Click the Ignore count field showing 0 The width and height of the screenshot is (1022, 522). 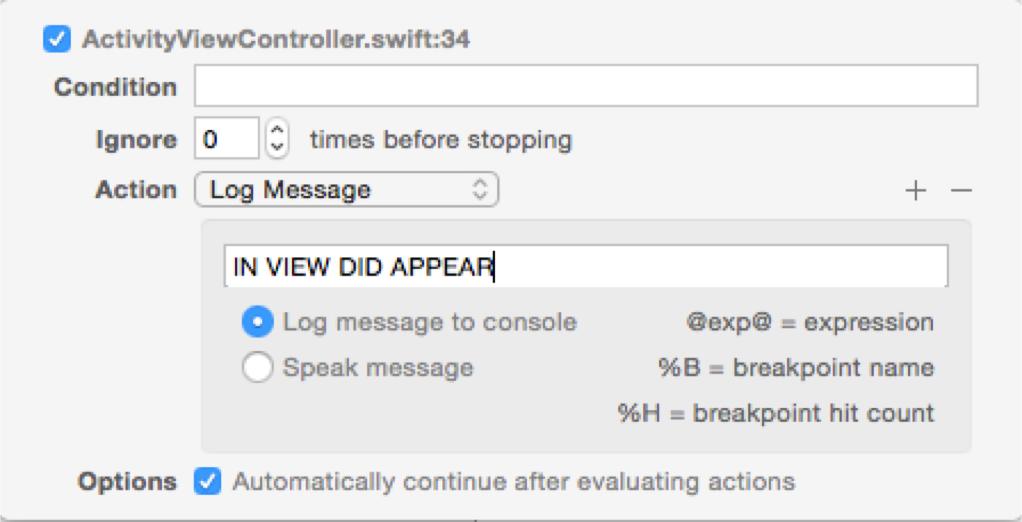click(227, 138)
